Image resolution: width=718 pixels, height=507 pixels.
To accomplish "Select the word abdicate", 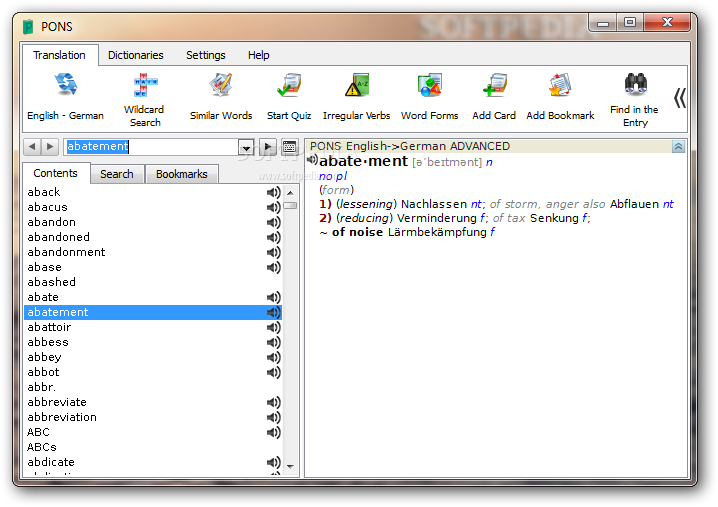I will click(x=51, y=462).
